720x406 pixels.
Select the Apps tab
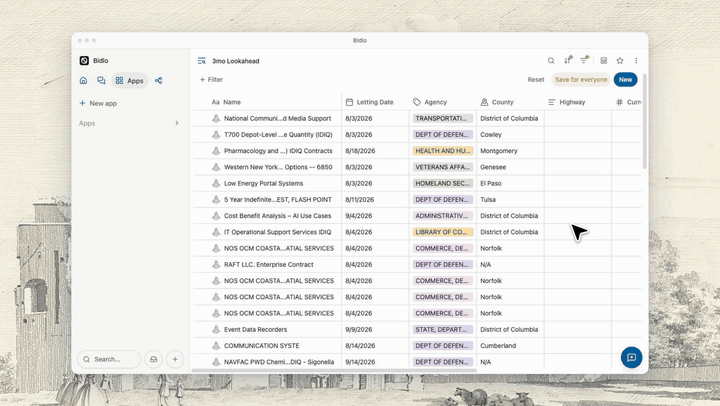[129, 80]
